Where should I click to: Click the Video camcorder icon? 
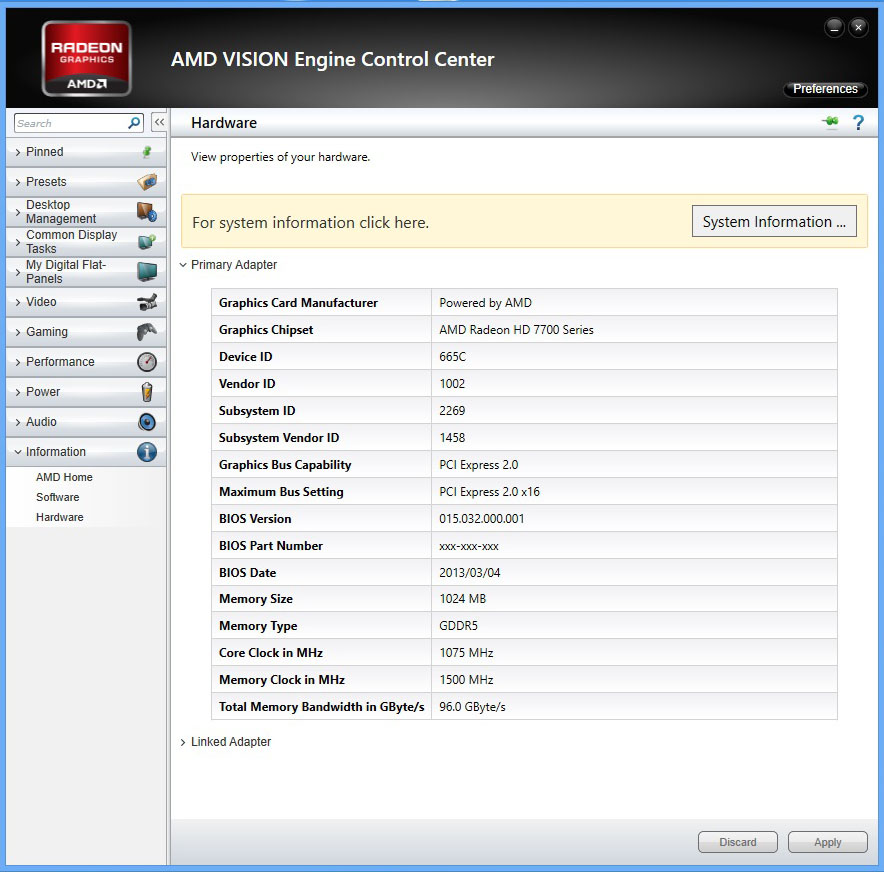(x=147, y=302)
